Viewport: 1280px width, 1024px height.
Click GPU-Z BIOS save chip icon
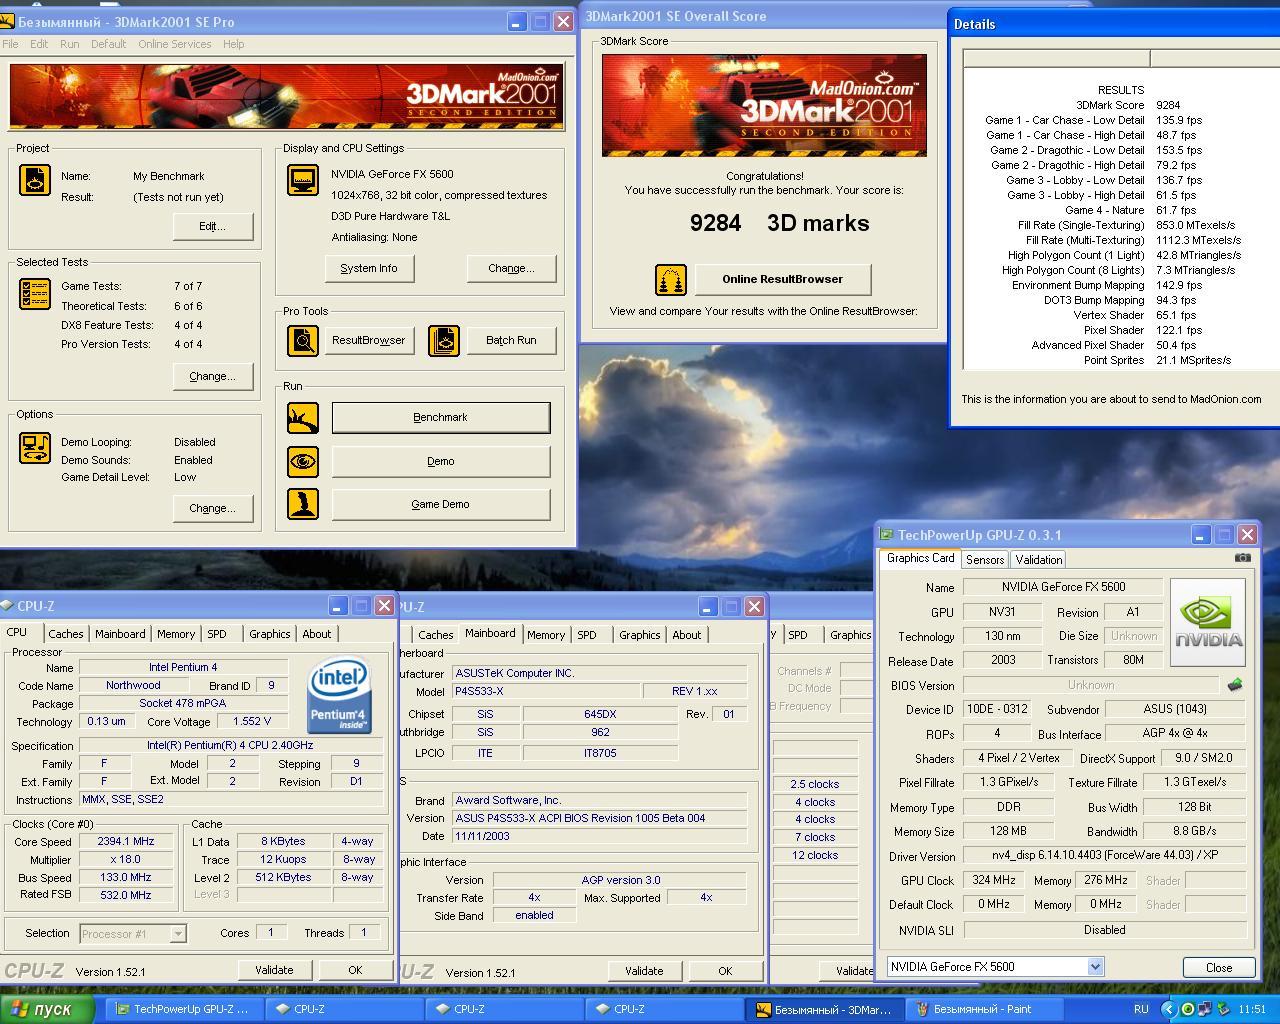(x=1235, y=685)
